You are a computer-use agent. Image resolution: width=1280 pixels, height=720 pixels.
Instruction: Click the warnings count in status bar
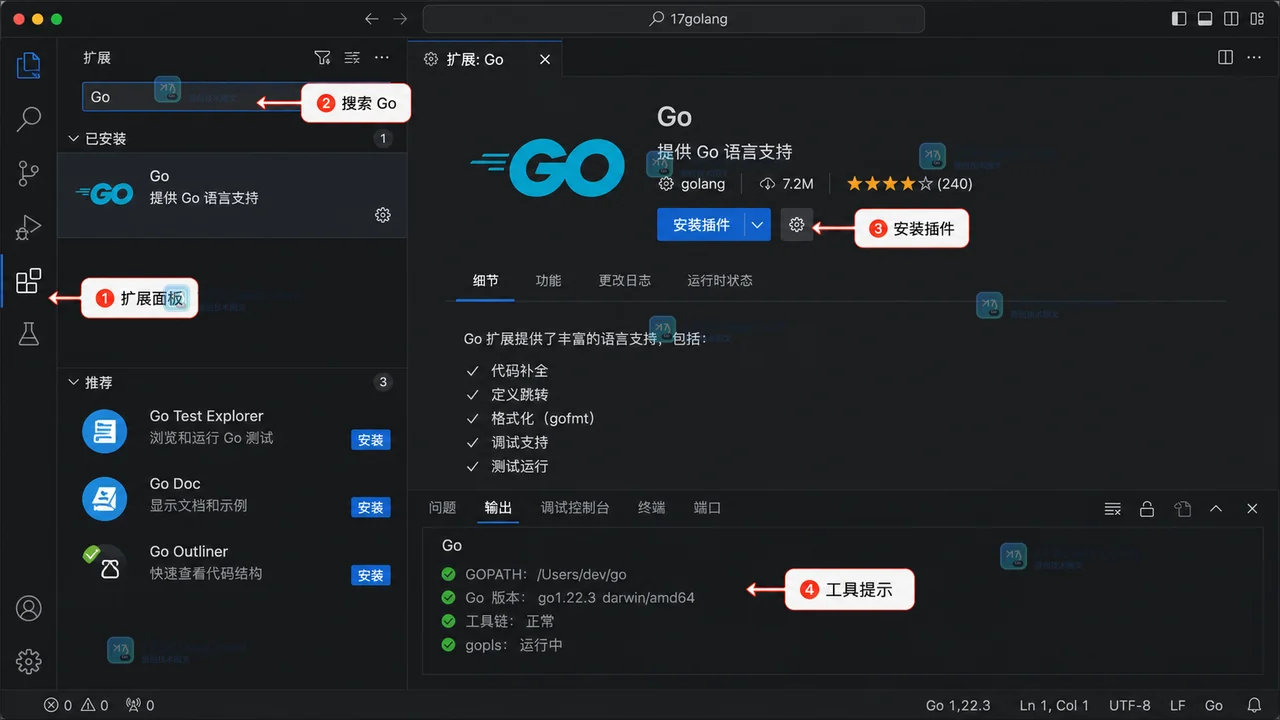click(x=95, y=705)
